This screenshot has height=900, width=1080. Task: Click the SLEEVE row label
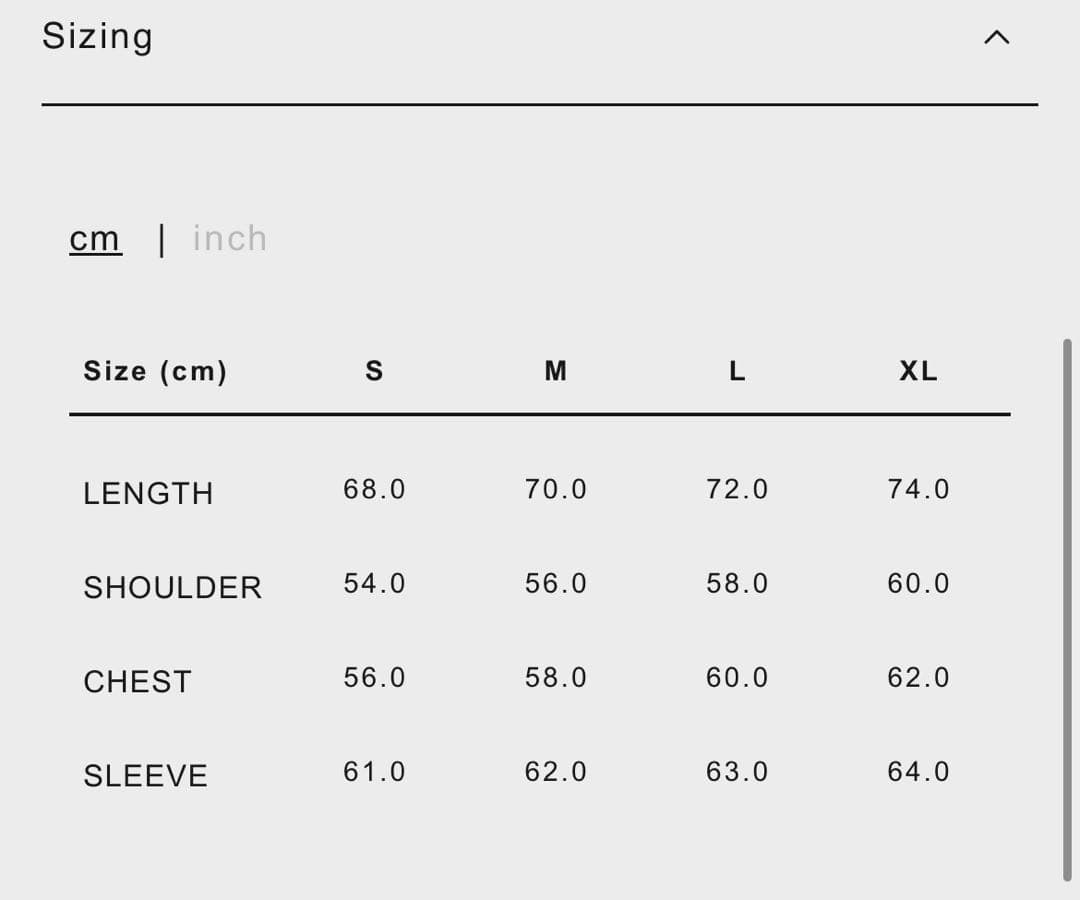[x=145, y=776]
